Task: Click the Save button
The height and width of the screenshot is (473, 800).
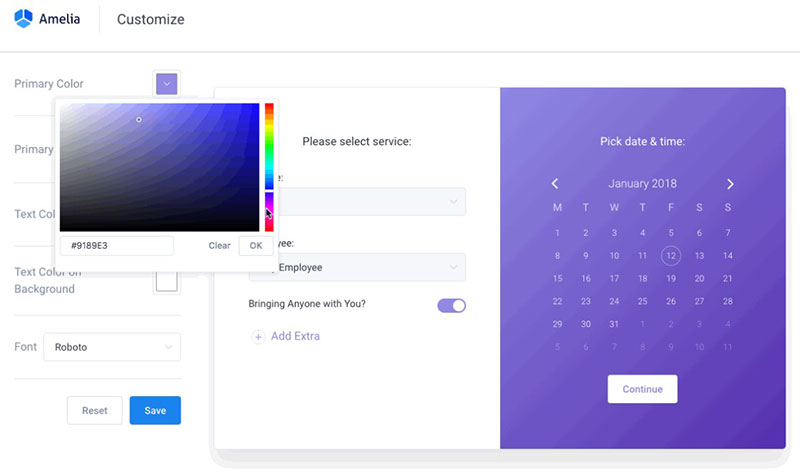Action: pos(155,410)
